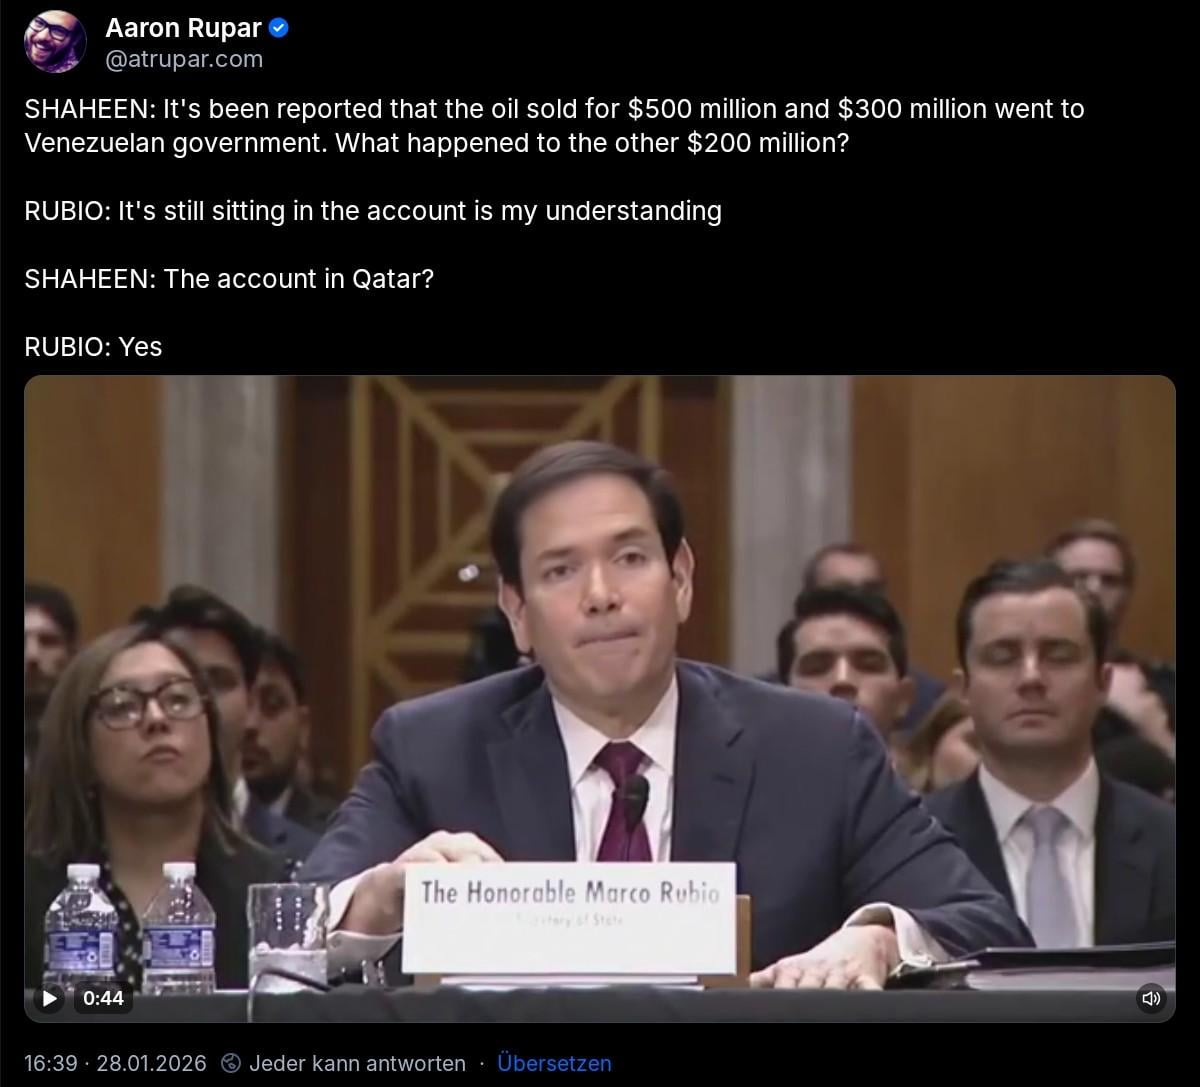1200x1087 pixels.
Task: Click the "still sitting in the account" line
Action: [x=373, y=211]
